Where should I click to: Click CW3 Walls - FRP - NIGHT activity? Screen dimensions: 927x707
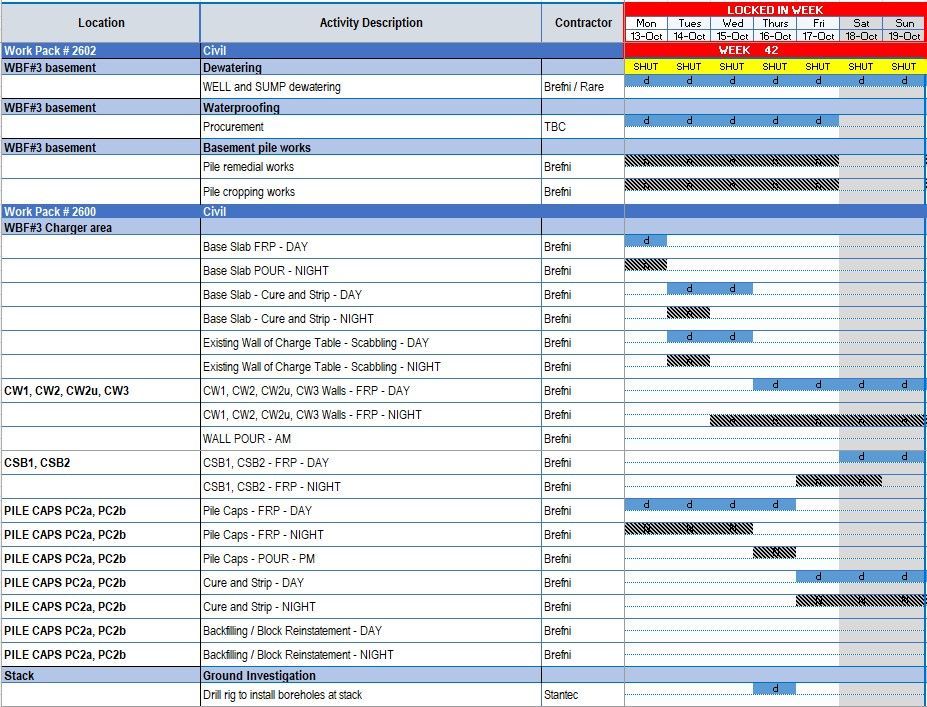[371, 415]
